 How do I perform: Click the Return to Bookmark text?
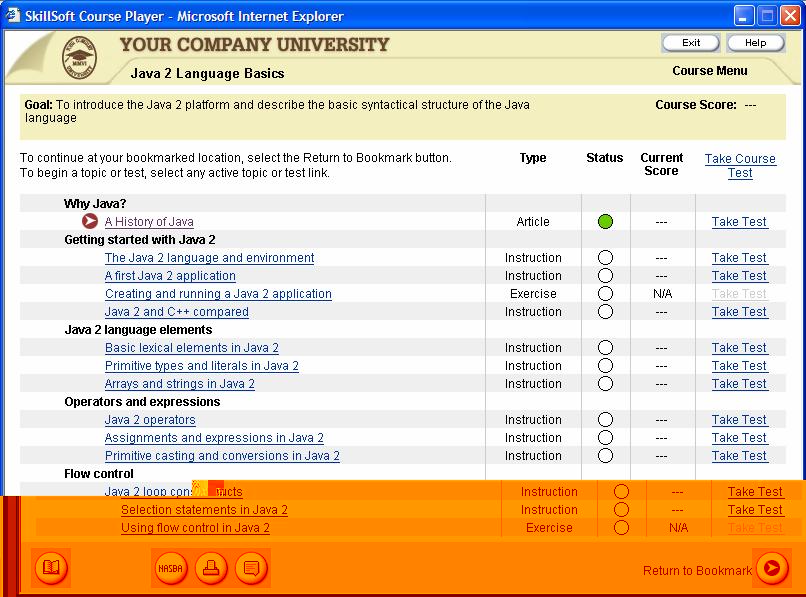pos(697,570)
